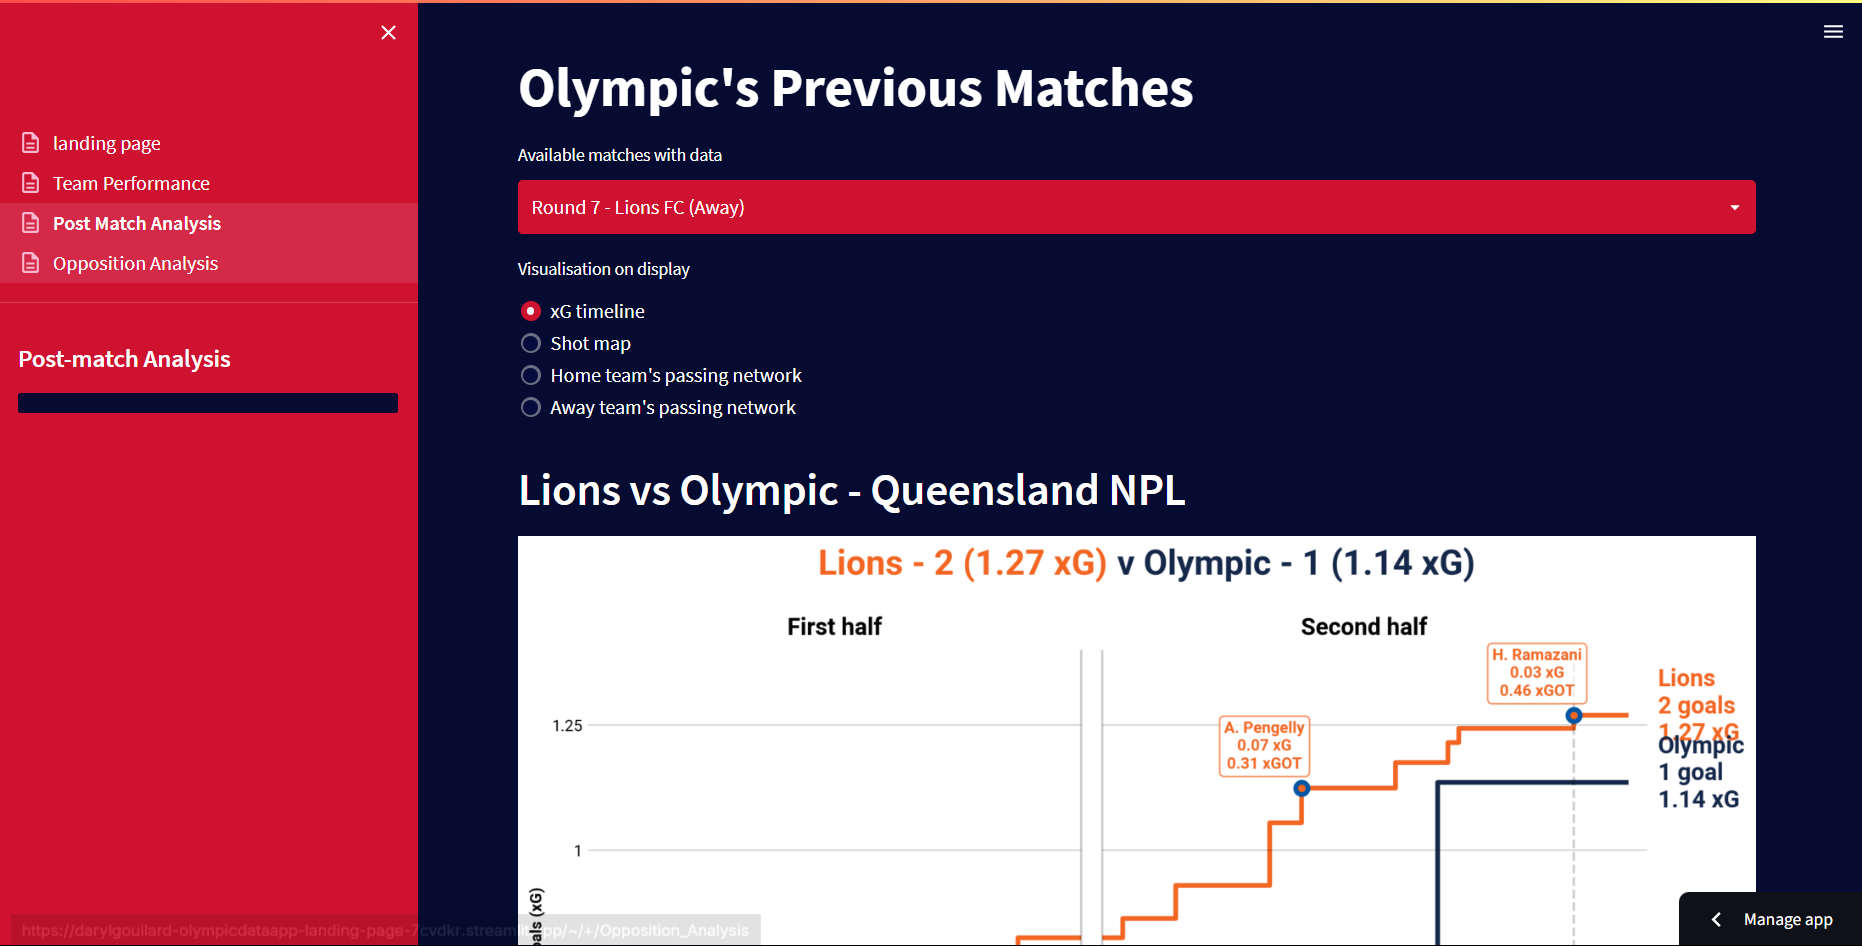
Task: Select the "Shot map" radio button
Action: pyautogui.click(x=530, y=343)
